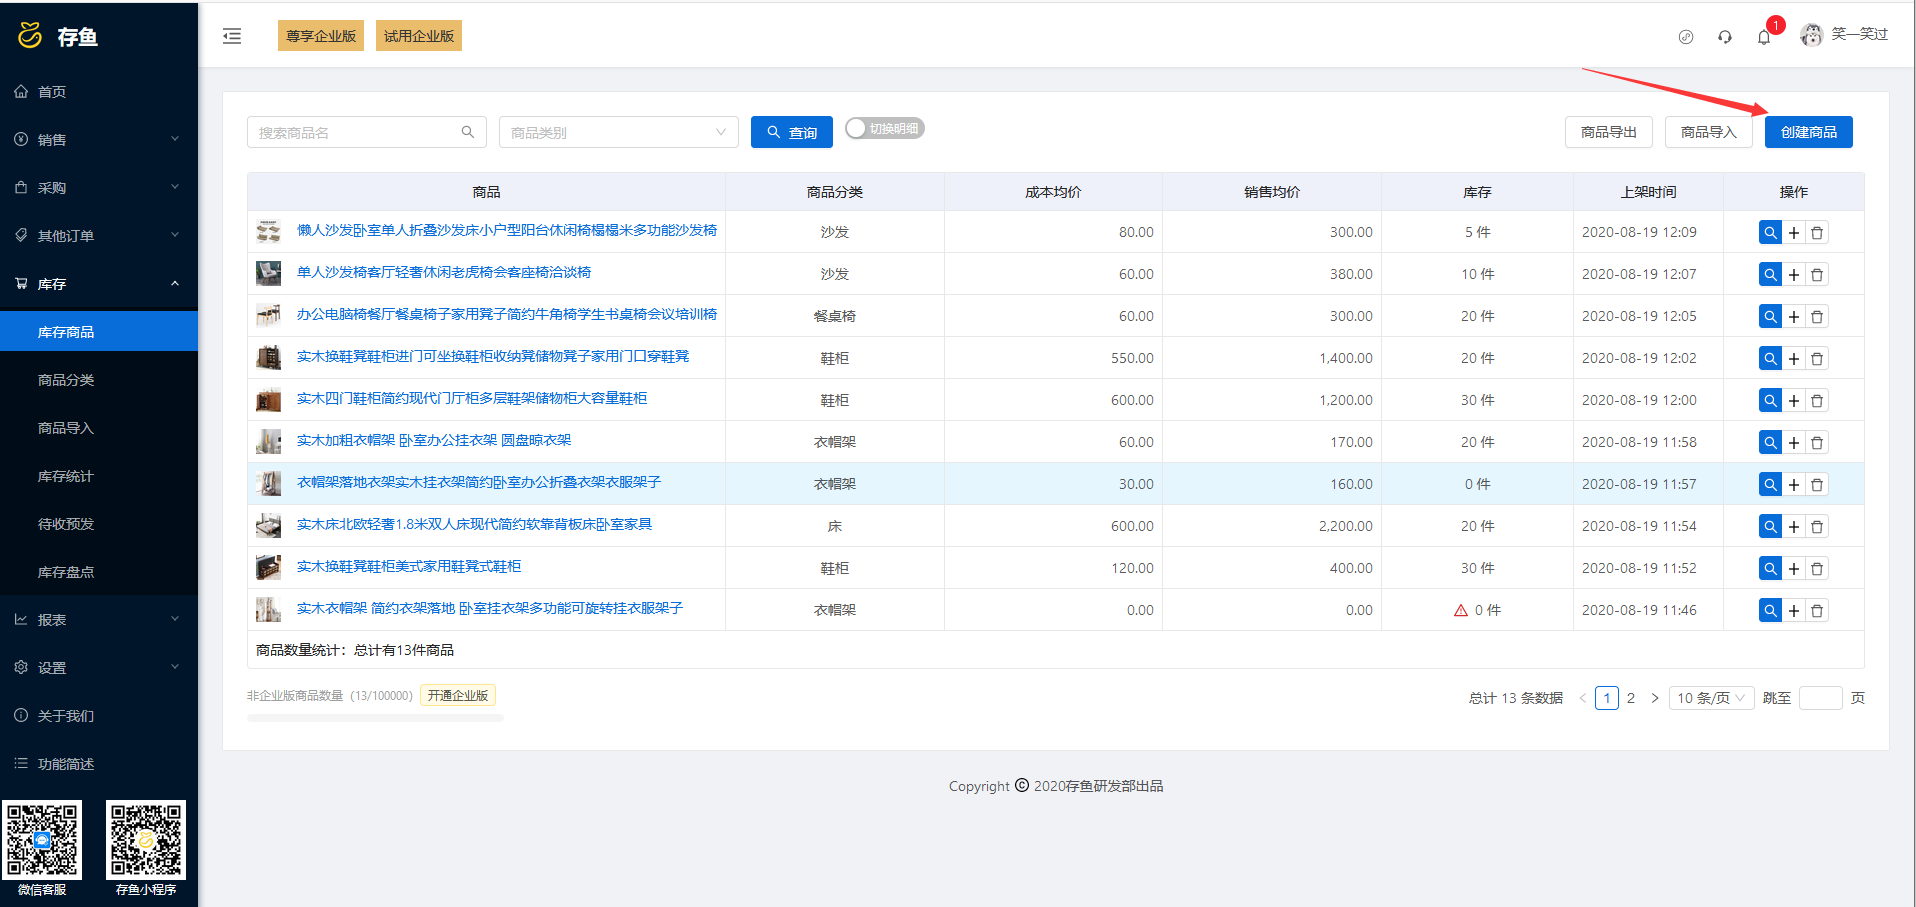The width and height of the screenshot is (1916, 907).
Task: Go to page 2
Action: [1631, 698]
